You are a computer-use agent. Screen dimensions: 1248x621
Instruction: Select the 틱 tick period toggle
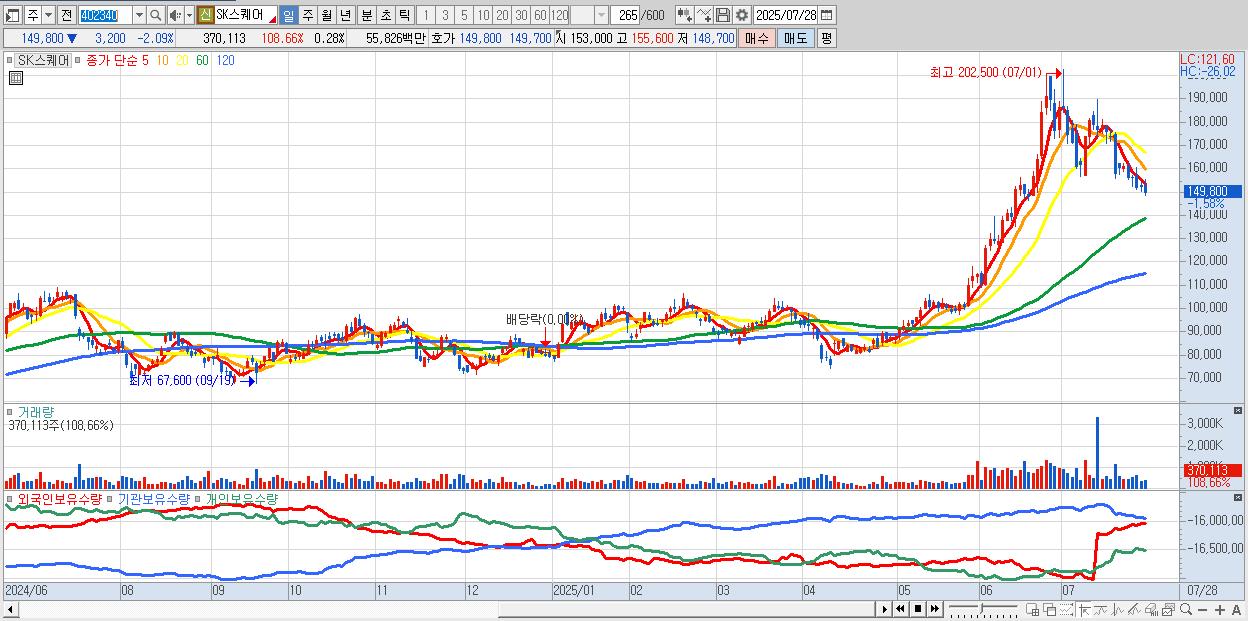404,15
